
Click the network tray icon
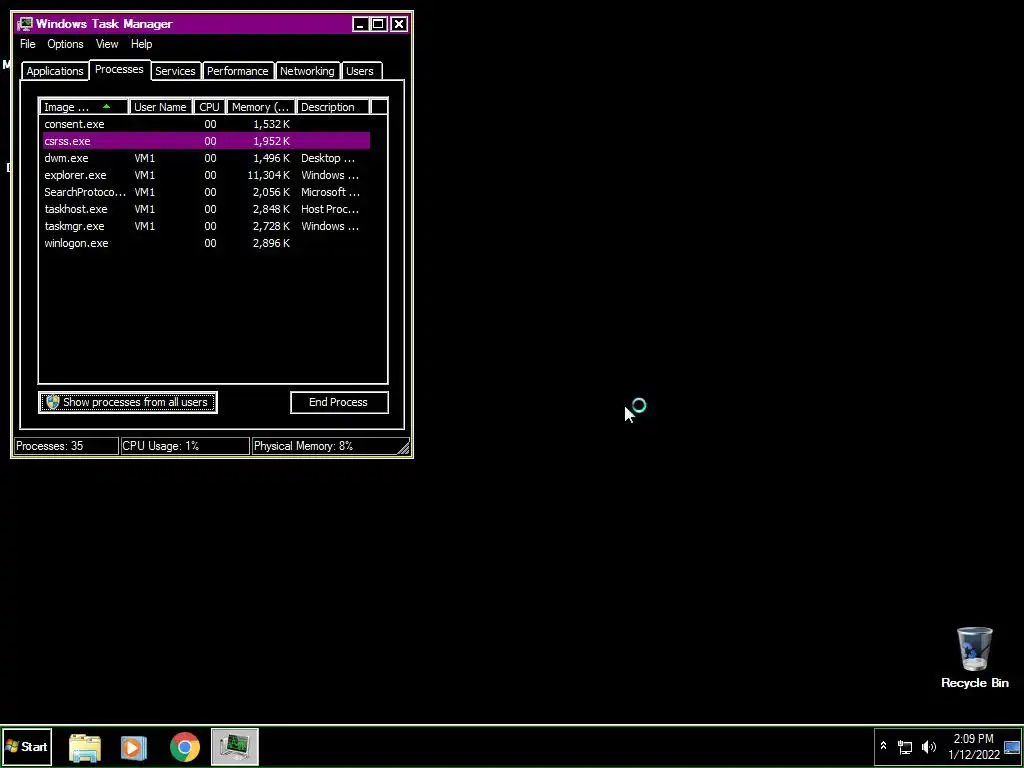(x=905, y=746)
